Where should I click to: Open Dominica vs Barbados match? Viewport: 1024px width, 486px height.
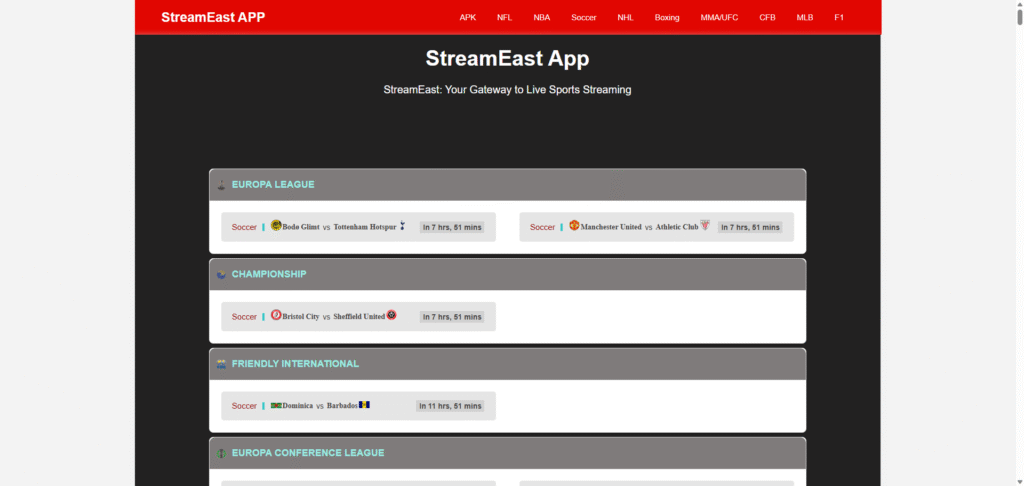tap(359, 406)
